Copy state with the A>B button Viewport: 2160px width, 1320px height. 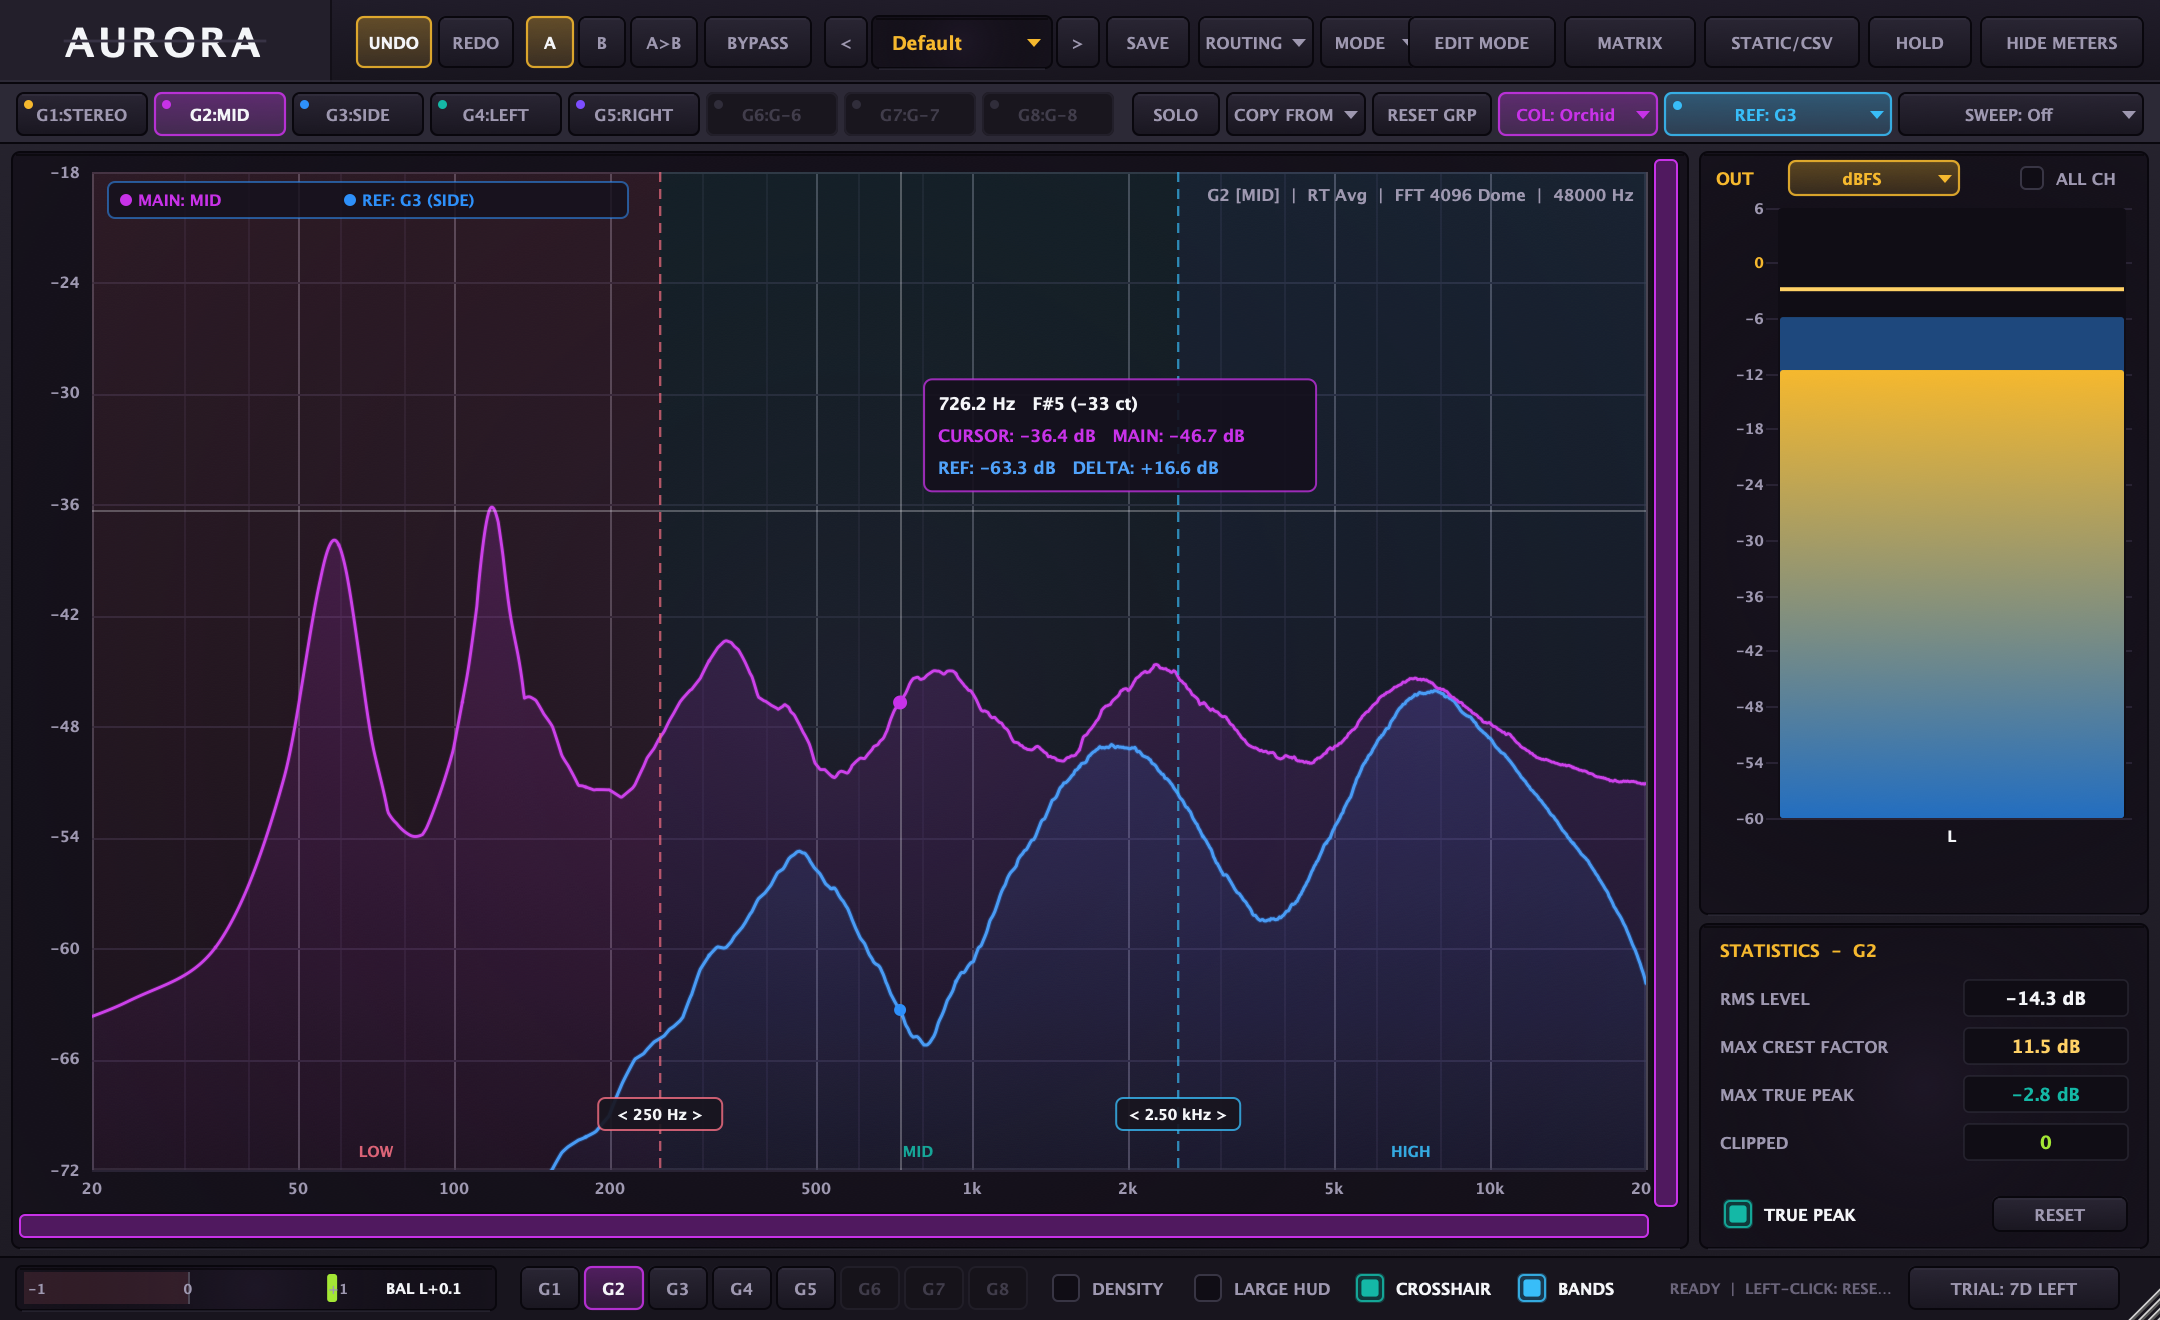pyautogui.click(x=663, y=43)
